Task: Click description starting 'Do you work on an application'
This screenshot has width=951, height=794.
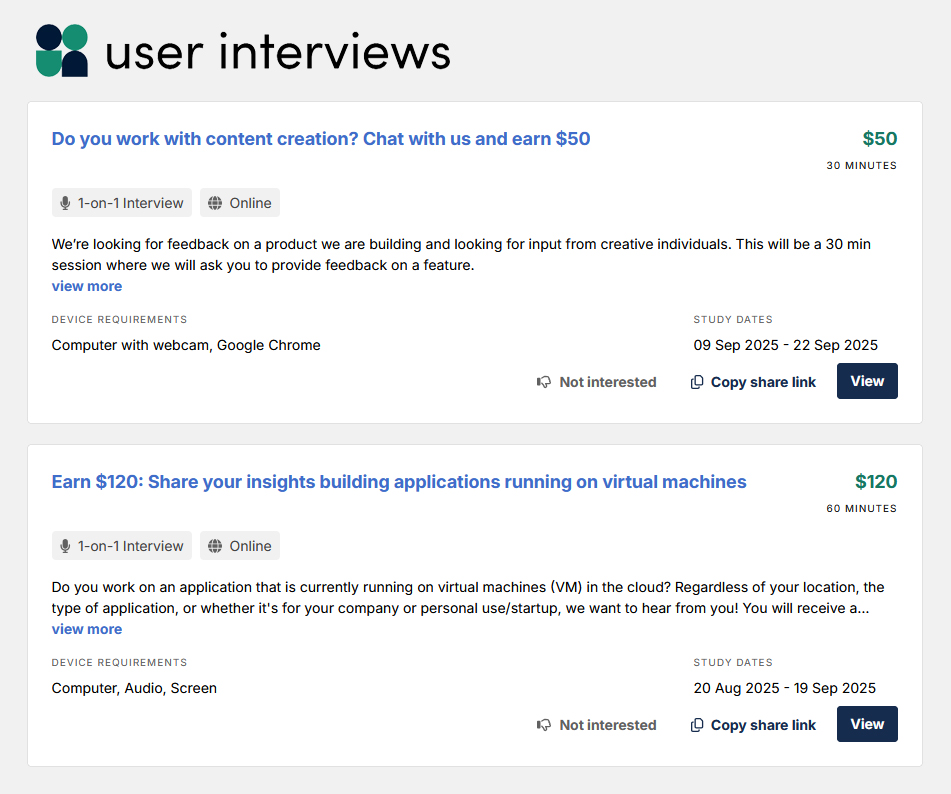Action: tap(468, 597)
